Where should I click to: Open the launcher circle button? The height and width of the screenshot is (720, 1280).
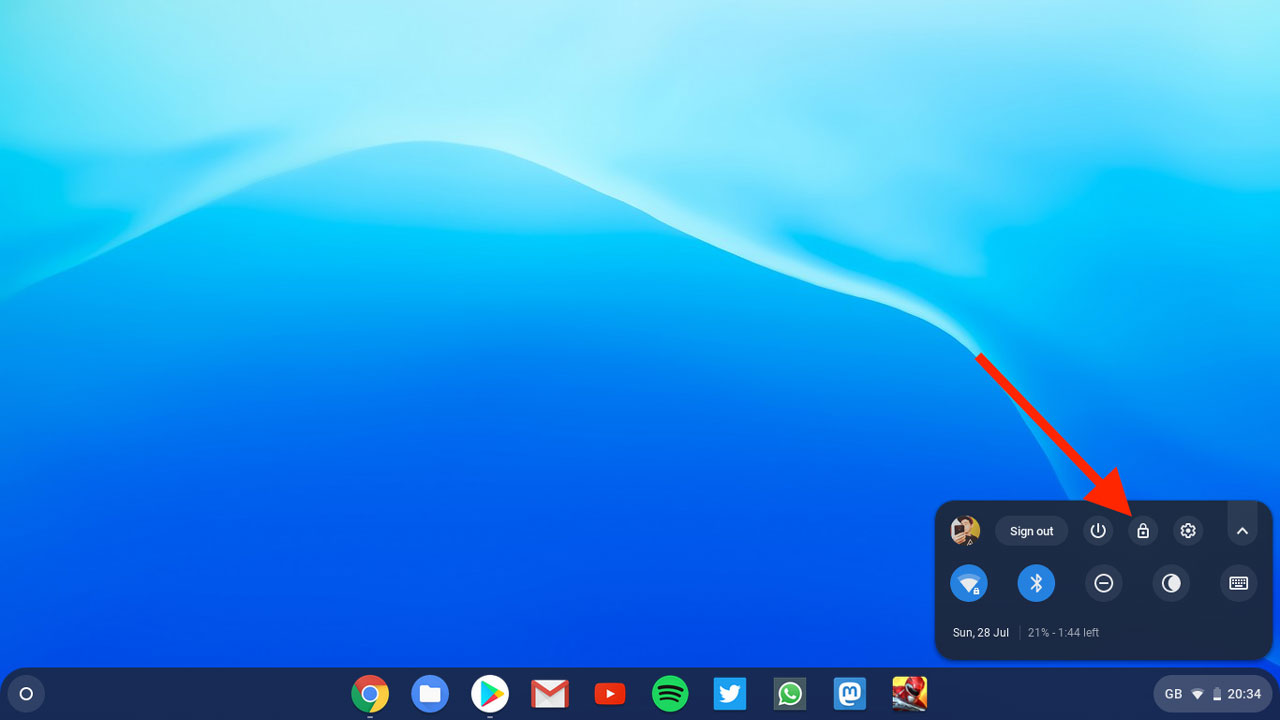coord(27,693)
